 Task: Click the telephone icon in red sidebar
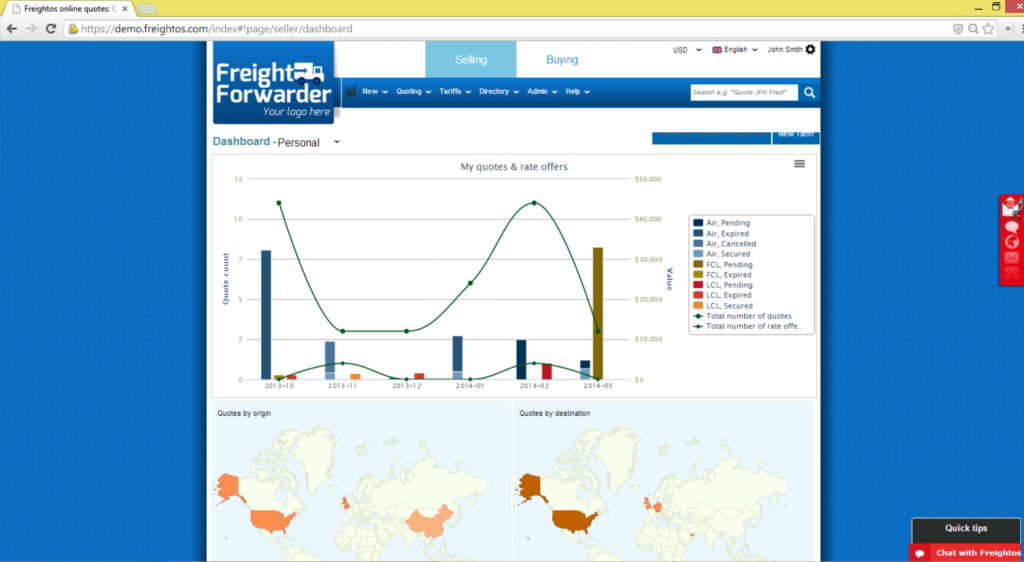point(1012,272)
